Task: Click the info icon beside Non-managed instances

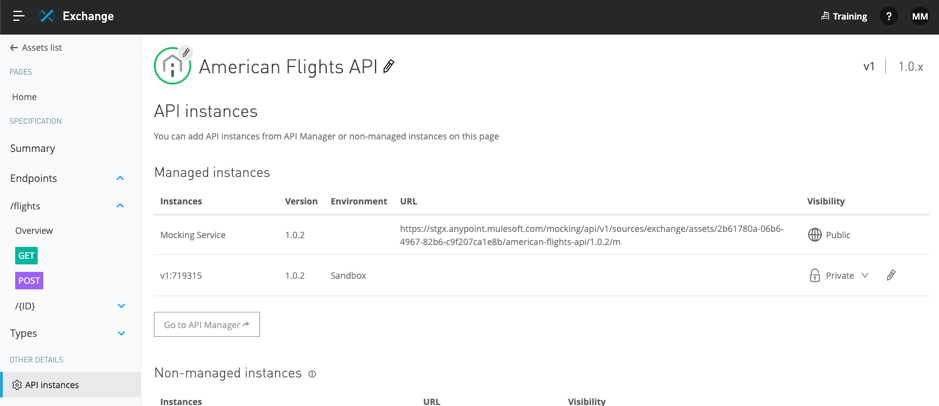Action: tap(312, 374)
